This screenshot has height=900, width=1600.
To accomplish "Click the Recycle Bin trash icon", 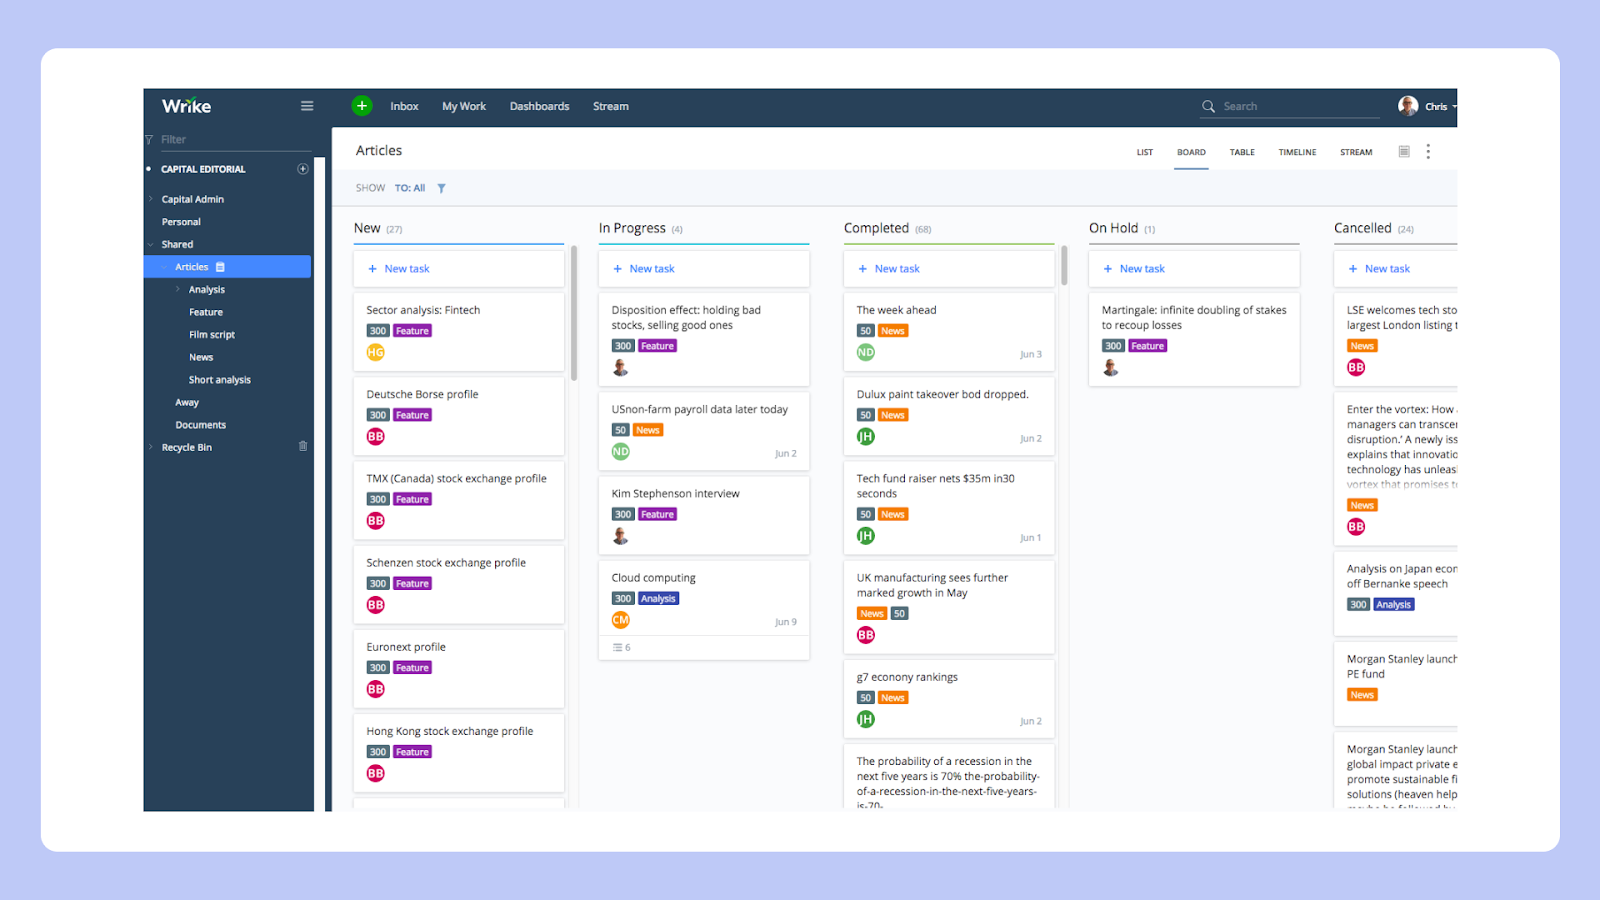I will click(x=303, y=447).
